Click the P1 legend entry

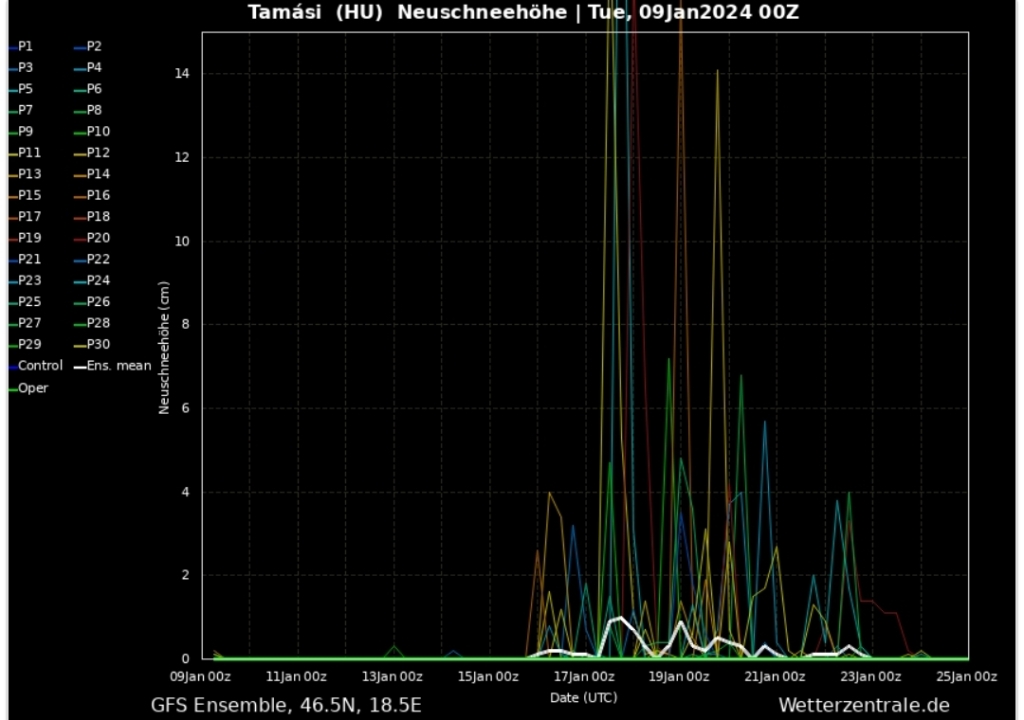(25, 46)
